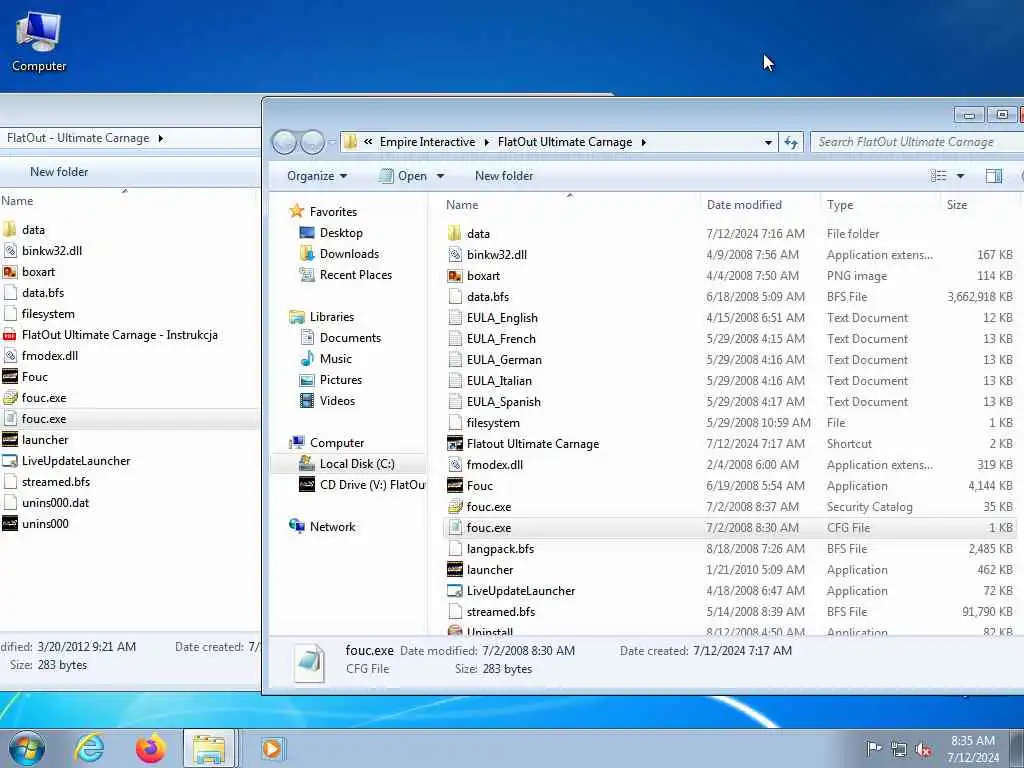Select fouc.exe Security Catalog icon in front window

click(x=455, y=507)
